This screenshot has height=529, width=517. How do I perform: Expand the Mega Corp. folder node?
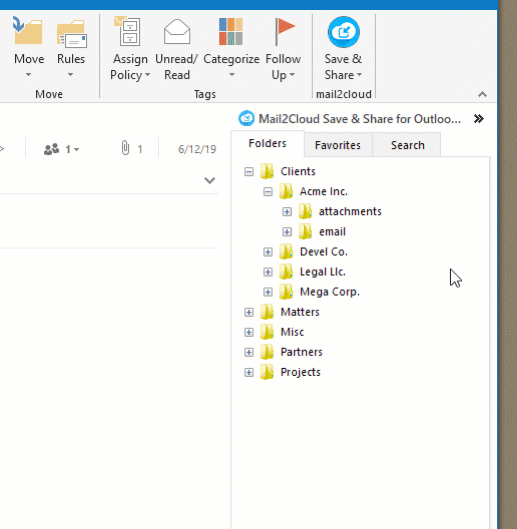pyautogui.click(x=268, y=292)
